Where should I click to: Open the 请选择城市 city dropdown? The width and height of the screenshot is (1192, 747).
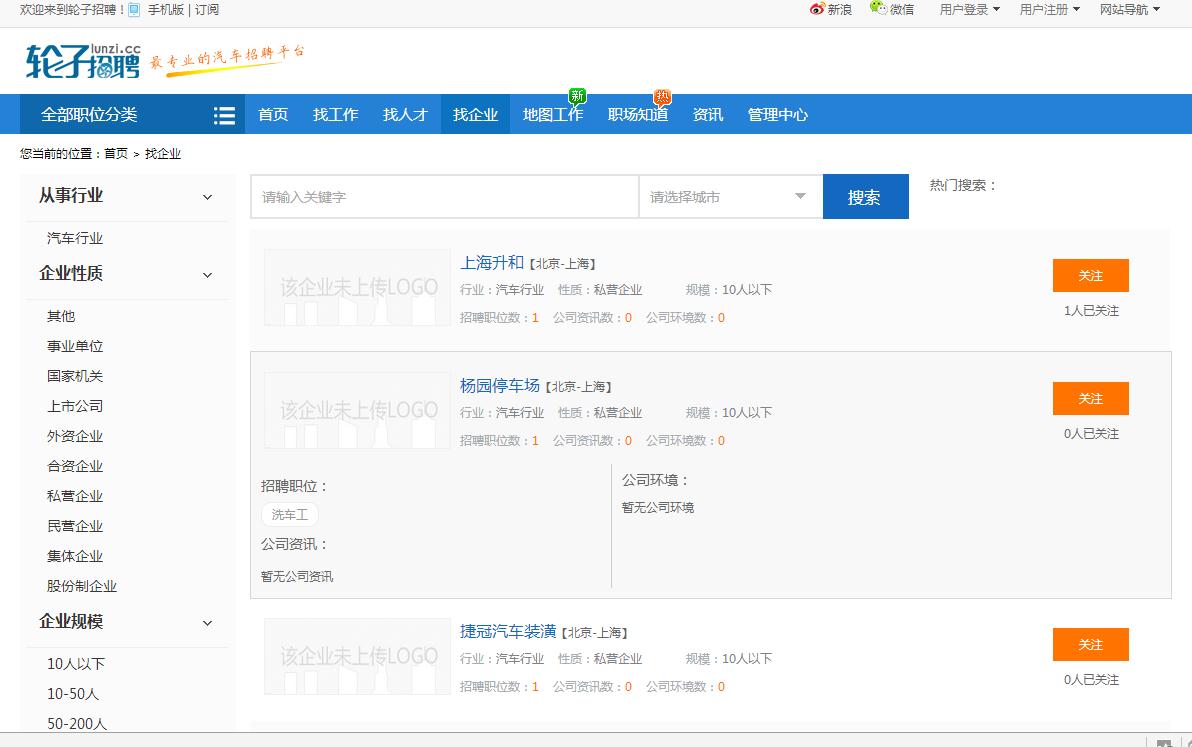tap(731, 197)
